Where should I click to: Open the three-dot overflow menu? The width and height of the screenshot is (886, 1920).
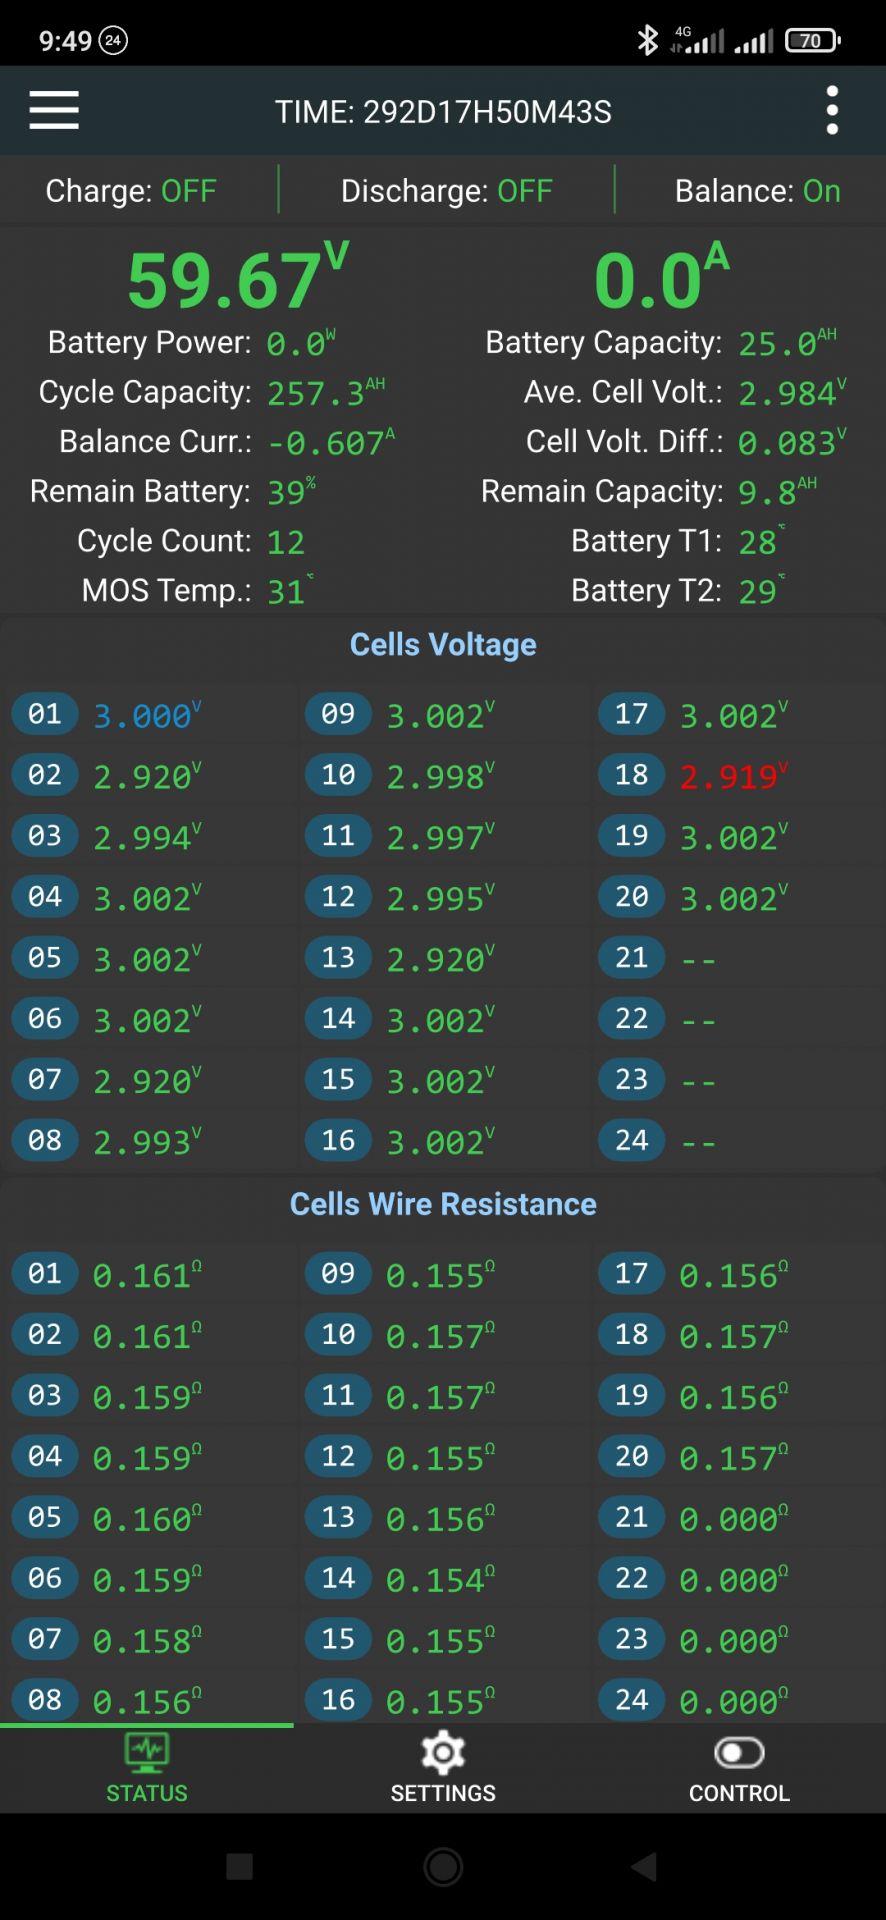[x=832, y=110]
